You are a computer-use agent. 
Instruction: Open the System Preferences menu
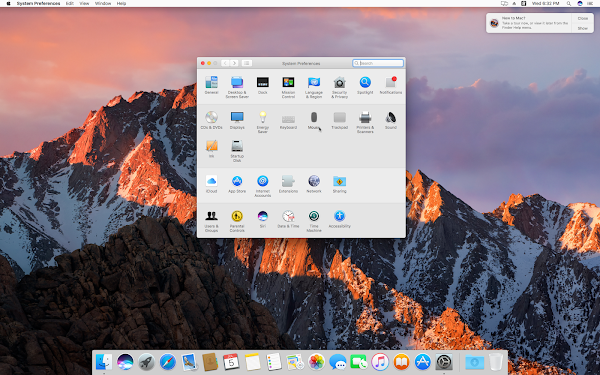(x=38, y=3)
